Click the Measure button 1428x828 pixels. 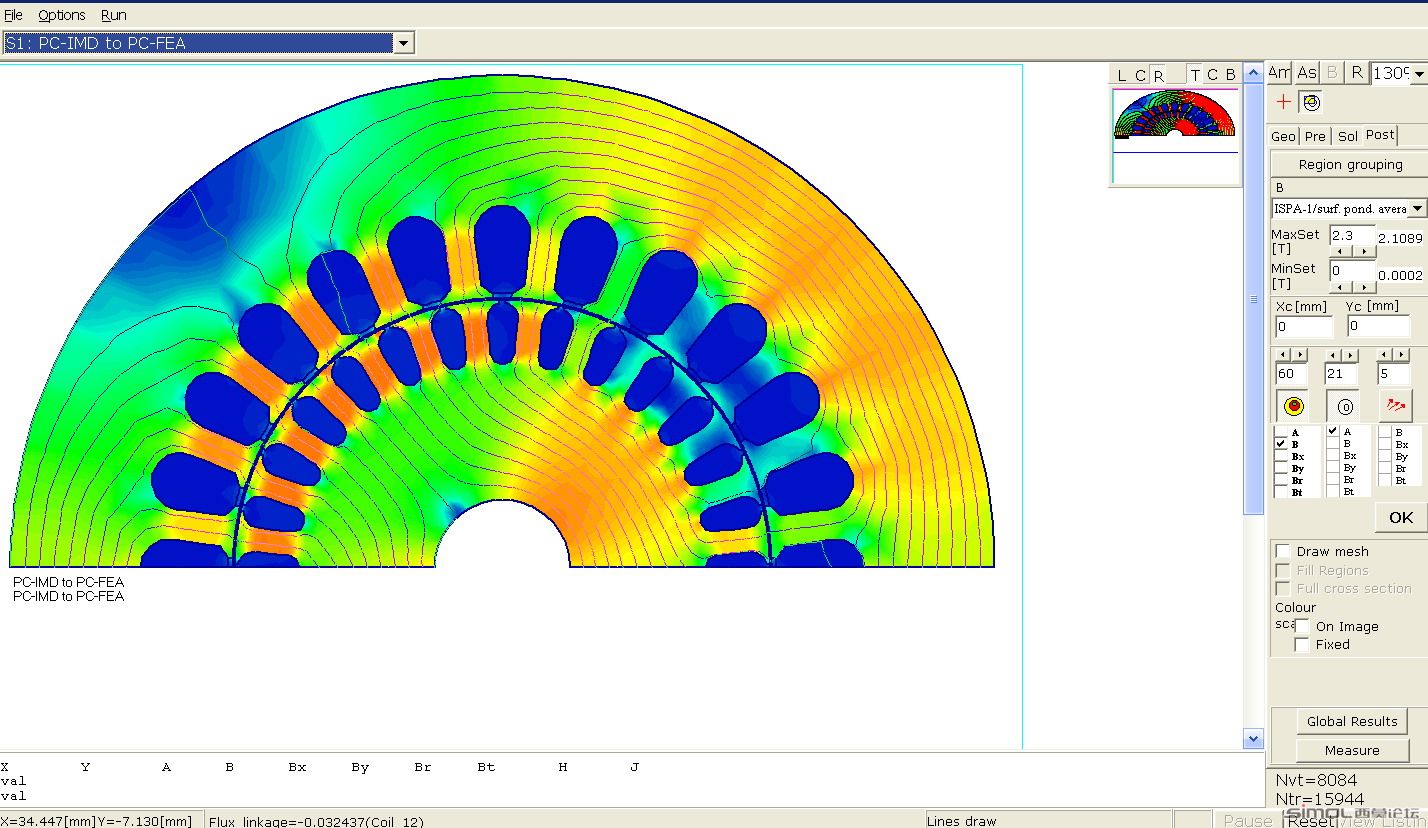1352,750
